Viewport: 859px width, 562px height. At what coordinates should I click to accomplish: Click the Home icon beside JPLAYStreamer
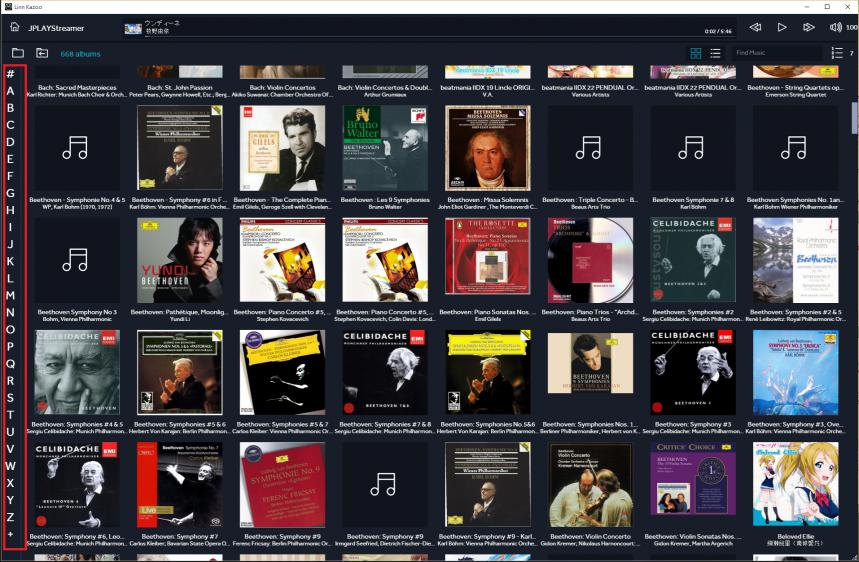tap(12, 28)
